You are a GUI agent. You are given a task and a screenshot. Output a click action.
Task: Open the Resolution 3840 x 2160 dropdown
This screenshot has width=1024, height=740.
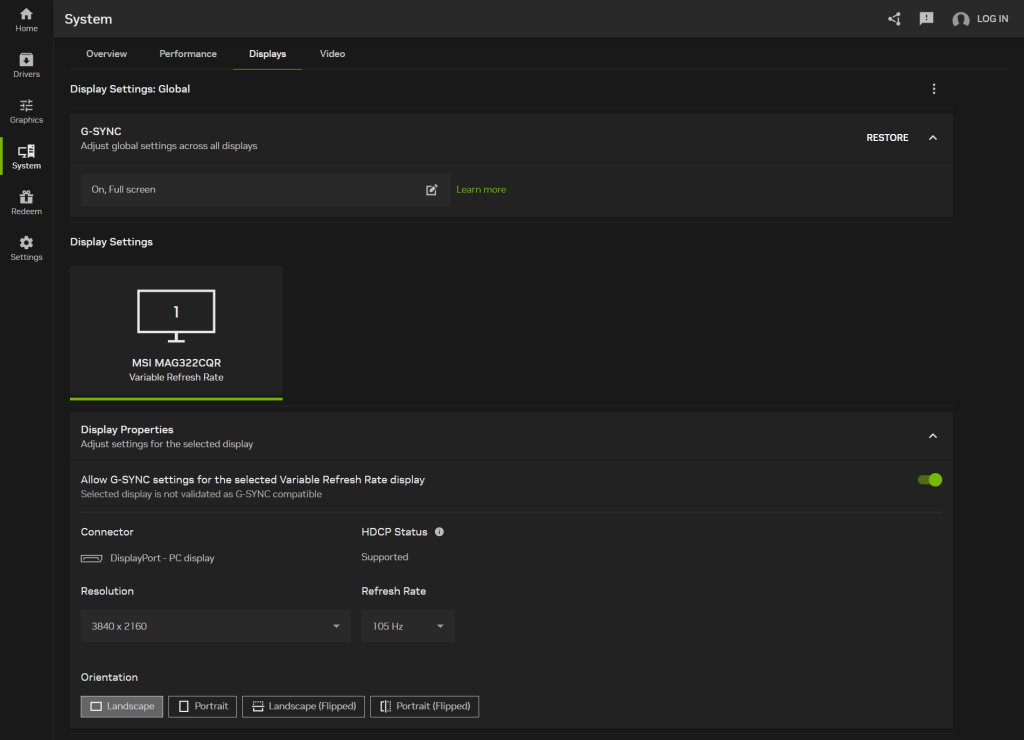[x=215, y=626]
